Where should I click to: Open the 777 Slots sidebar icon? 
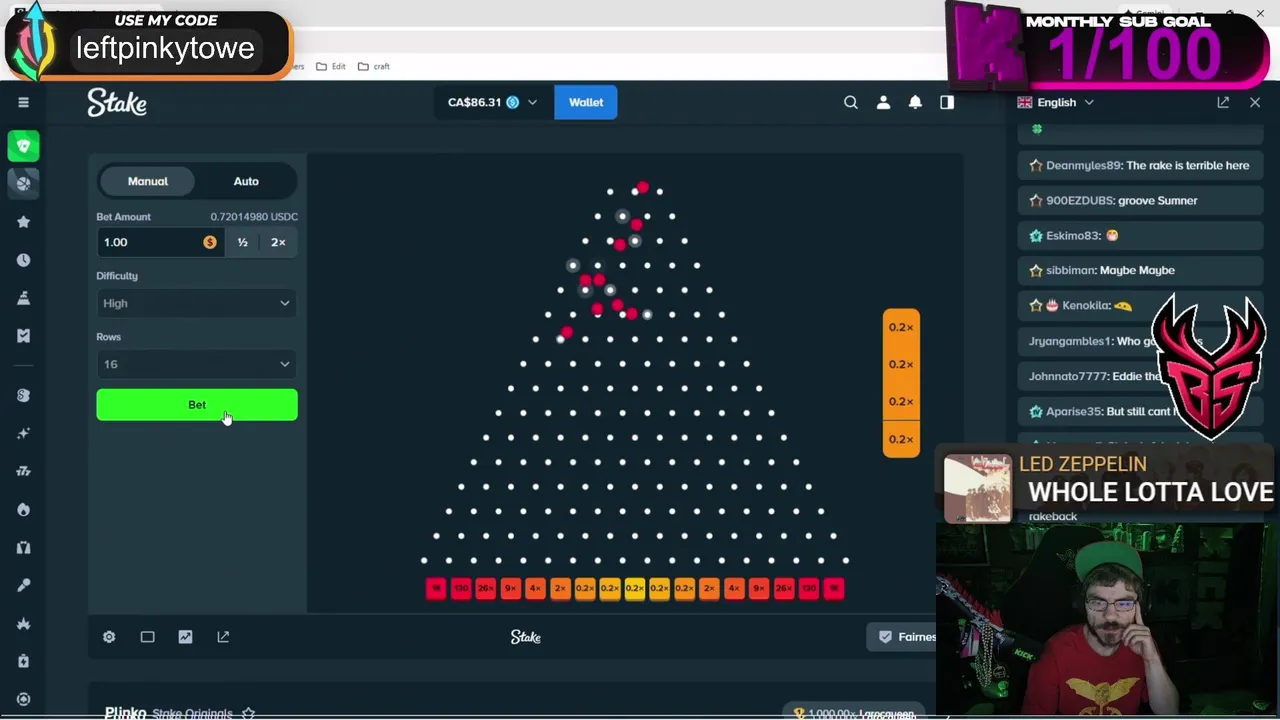click(x=24, y=471)
